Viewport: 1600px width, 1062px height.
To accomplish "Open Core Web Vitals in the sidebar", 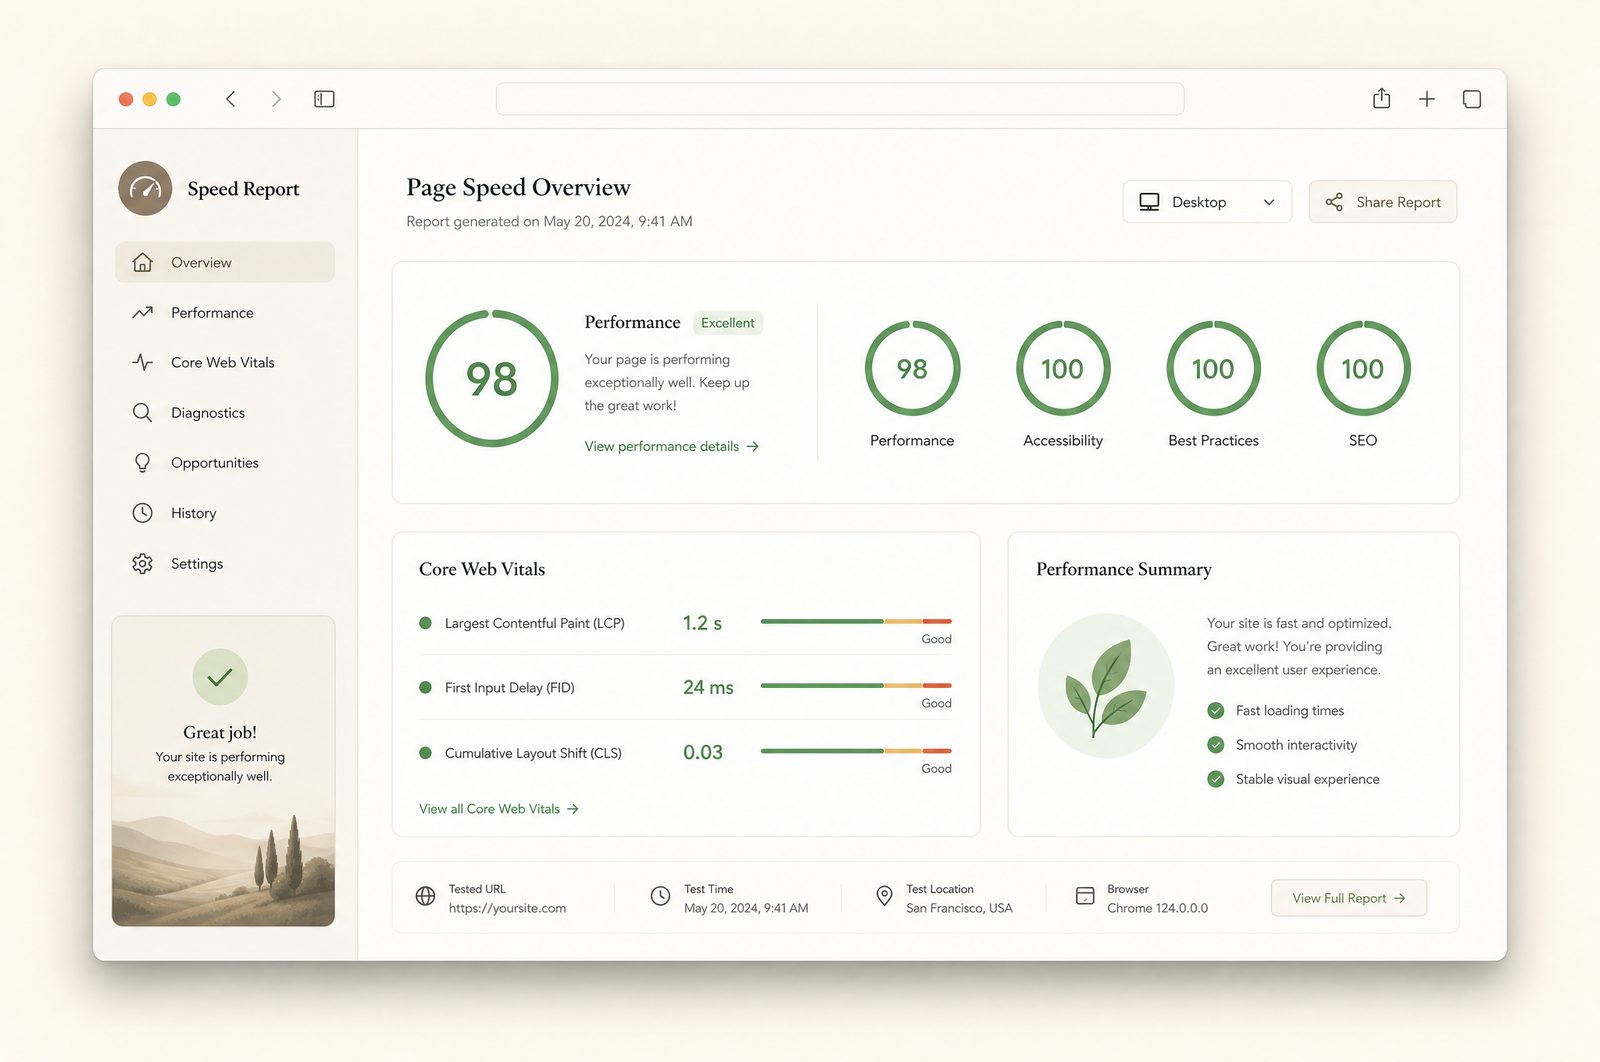I will (x=225, y=362).
